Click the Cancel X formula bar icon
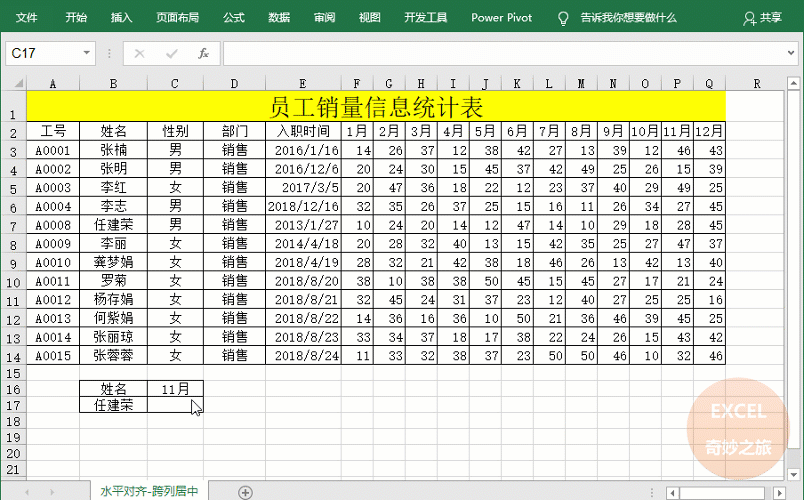804x500 pixels. (x=139, y=53)
